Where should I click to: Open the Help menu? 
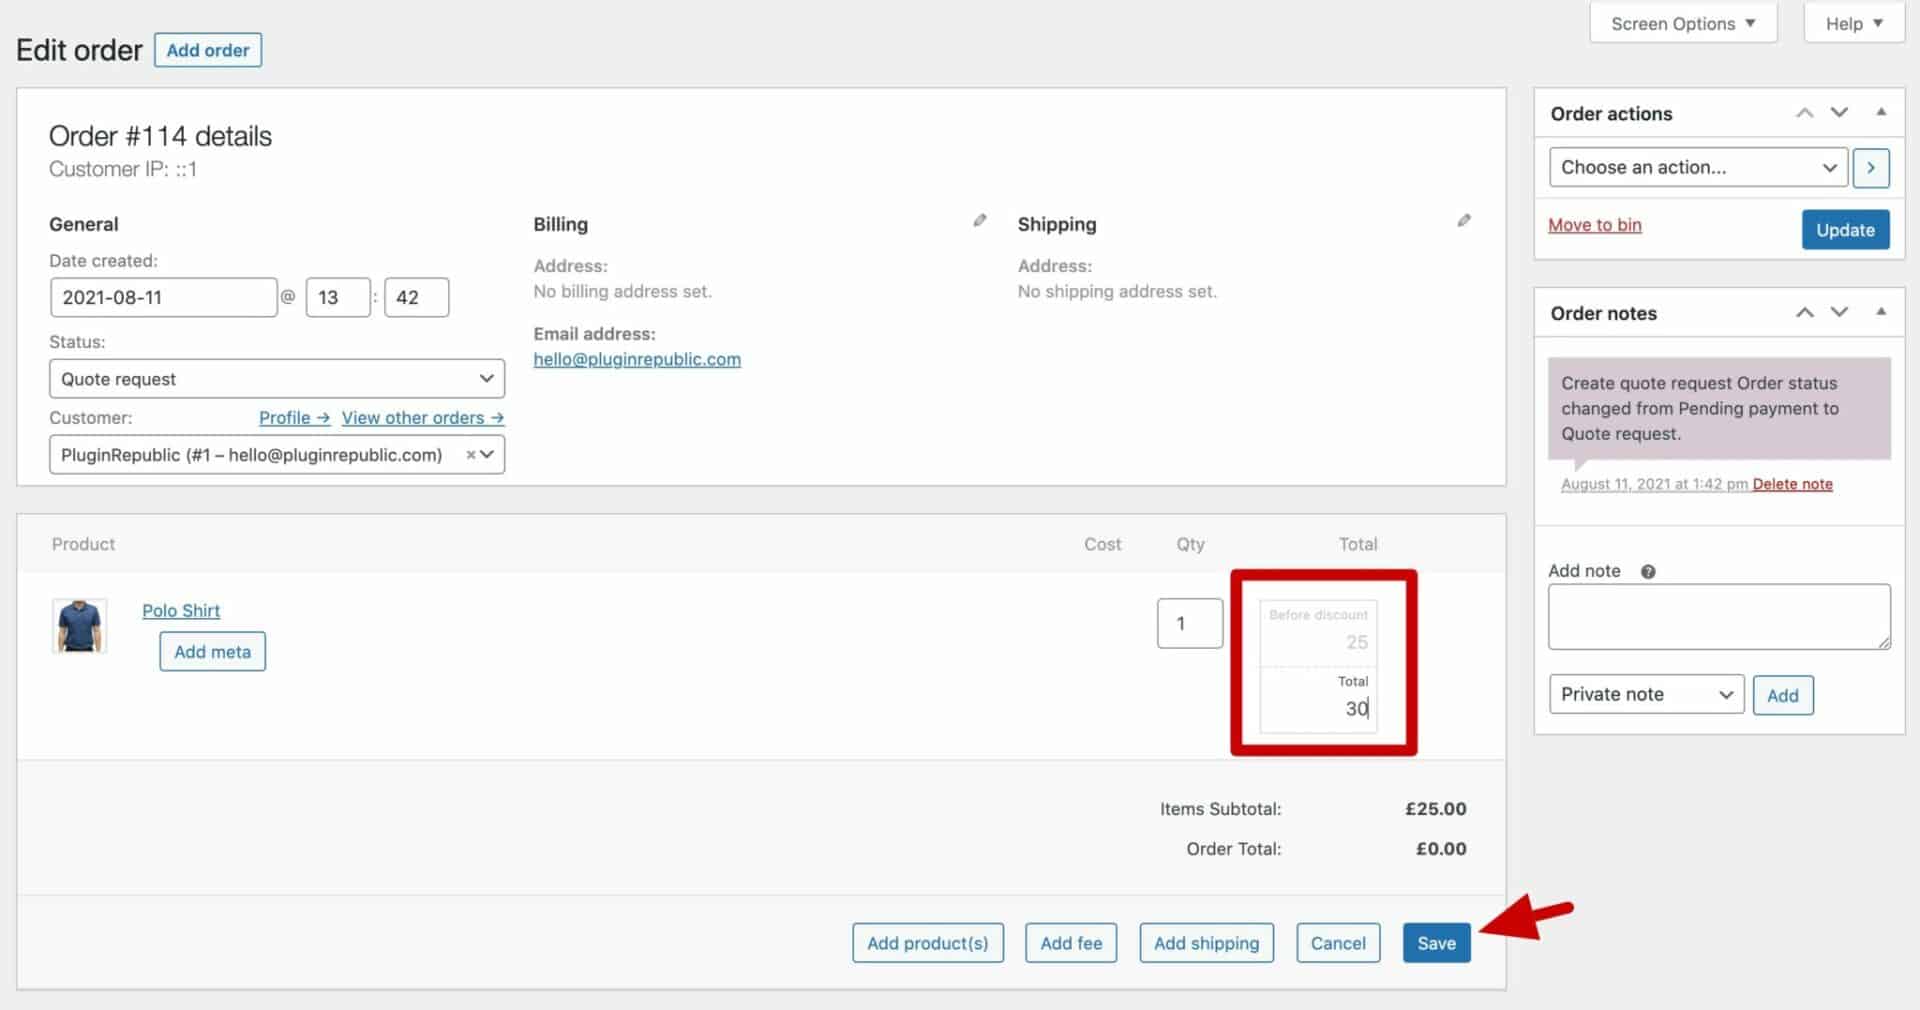1852,22
